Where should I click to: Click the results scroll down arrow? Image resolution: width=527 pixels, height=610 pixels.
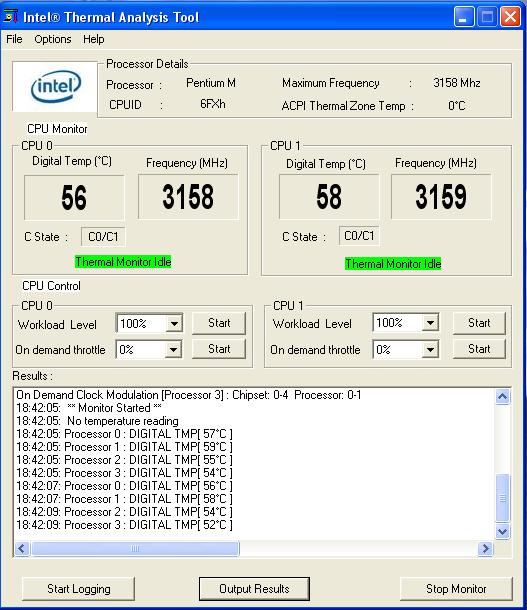pyautogui.click(x=502, y=531)
